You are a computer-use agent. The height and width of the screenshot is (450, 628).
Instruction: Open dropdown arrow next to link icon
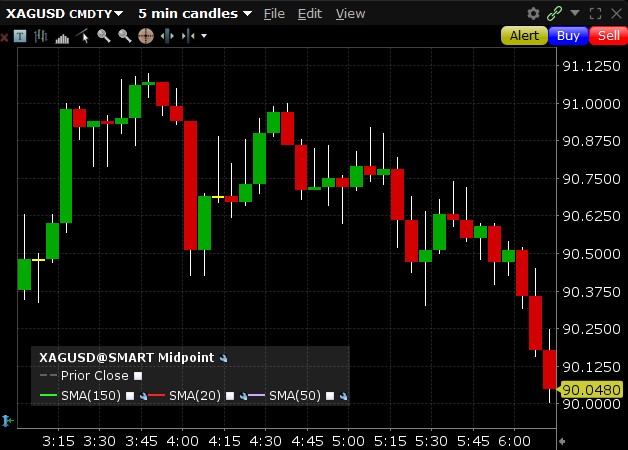575,13
